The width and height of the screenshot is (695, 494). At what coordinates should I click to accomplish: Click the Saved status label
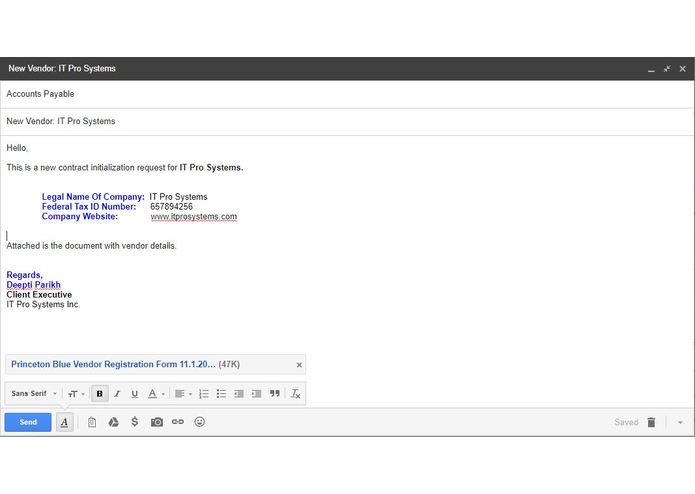point(626,422)
